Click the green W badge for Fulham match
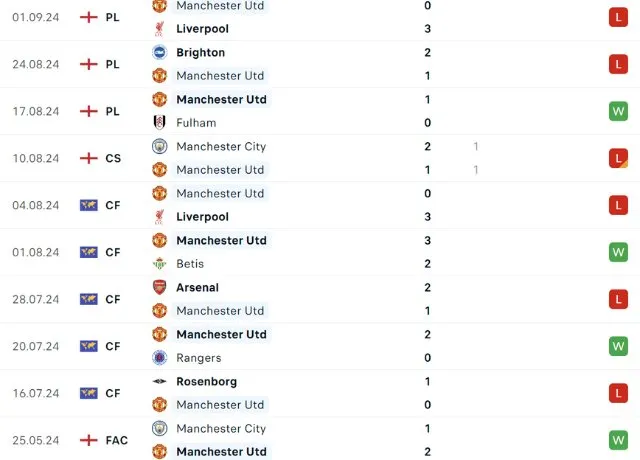 [619, 111]
